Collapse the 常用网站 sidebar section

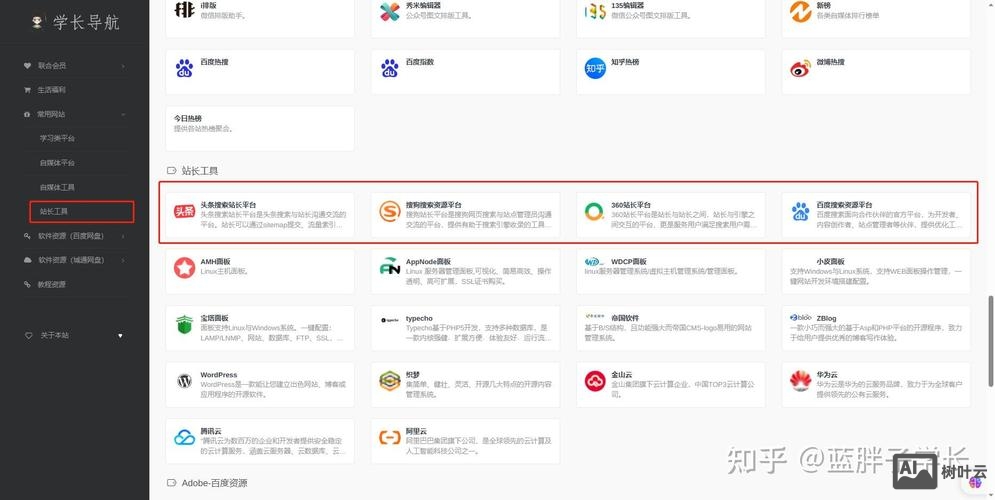123,114
